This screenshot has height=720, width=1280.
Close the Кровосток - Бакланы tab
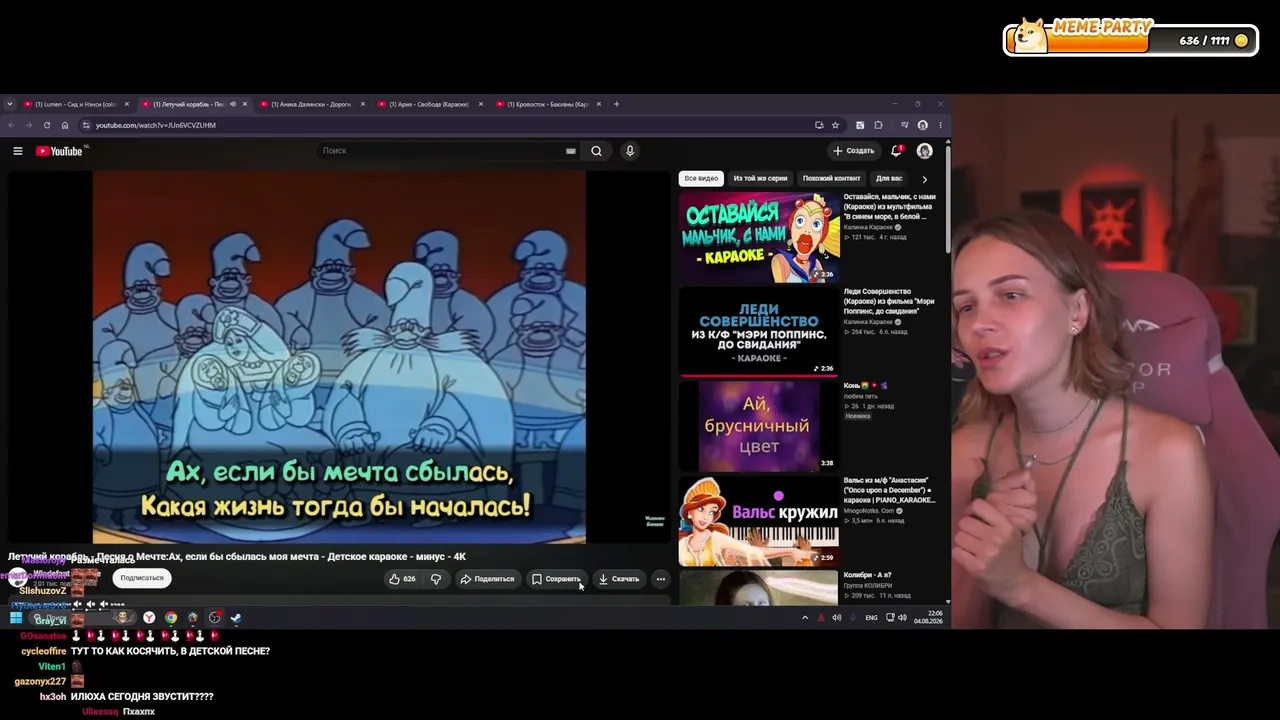point(599,104)
